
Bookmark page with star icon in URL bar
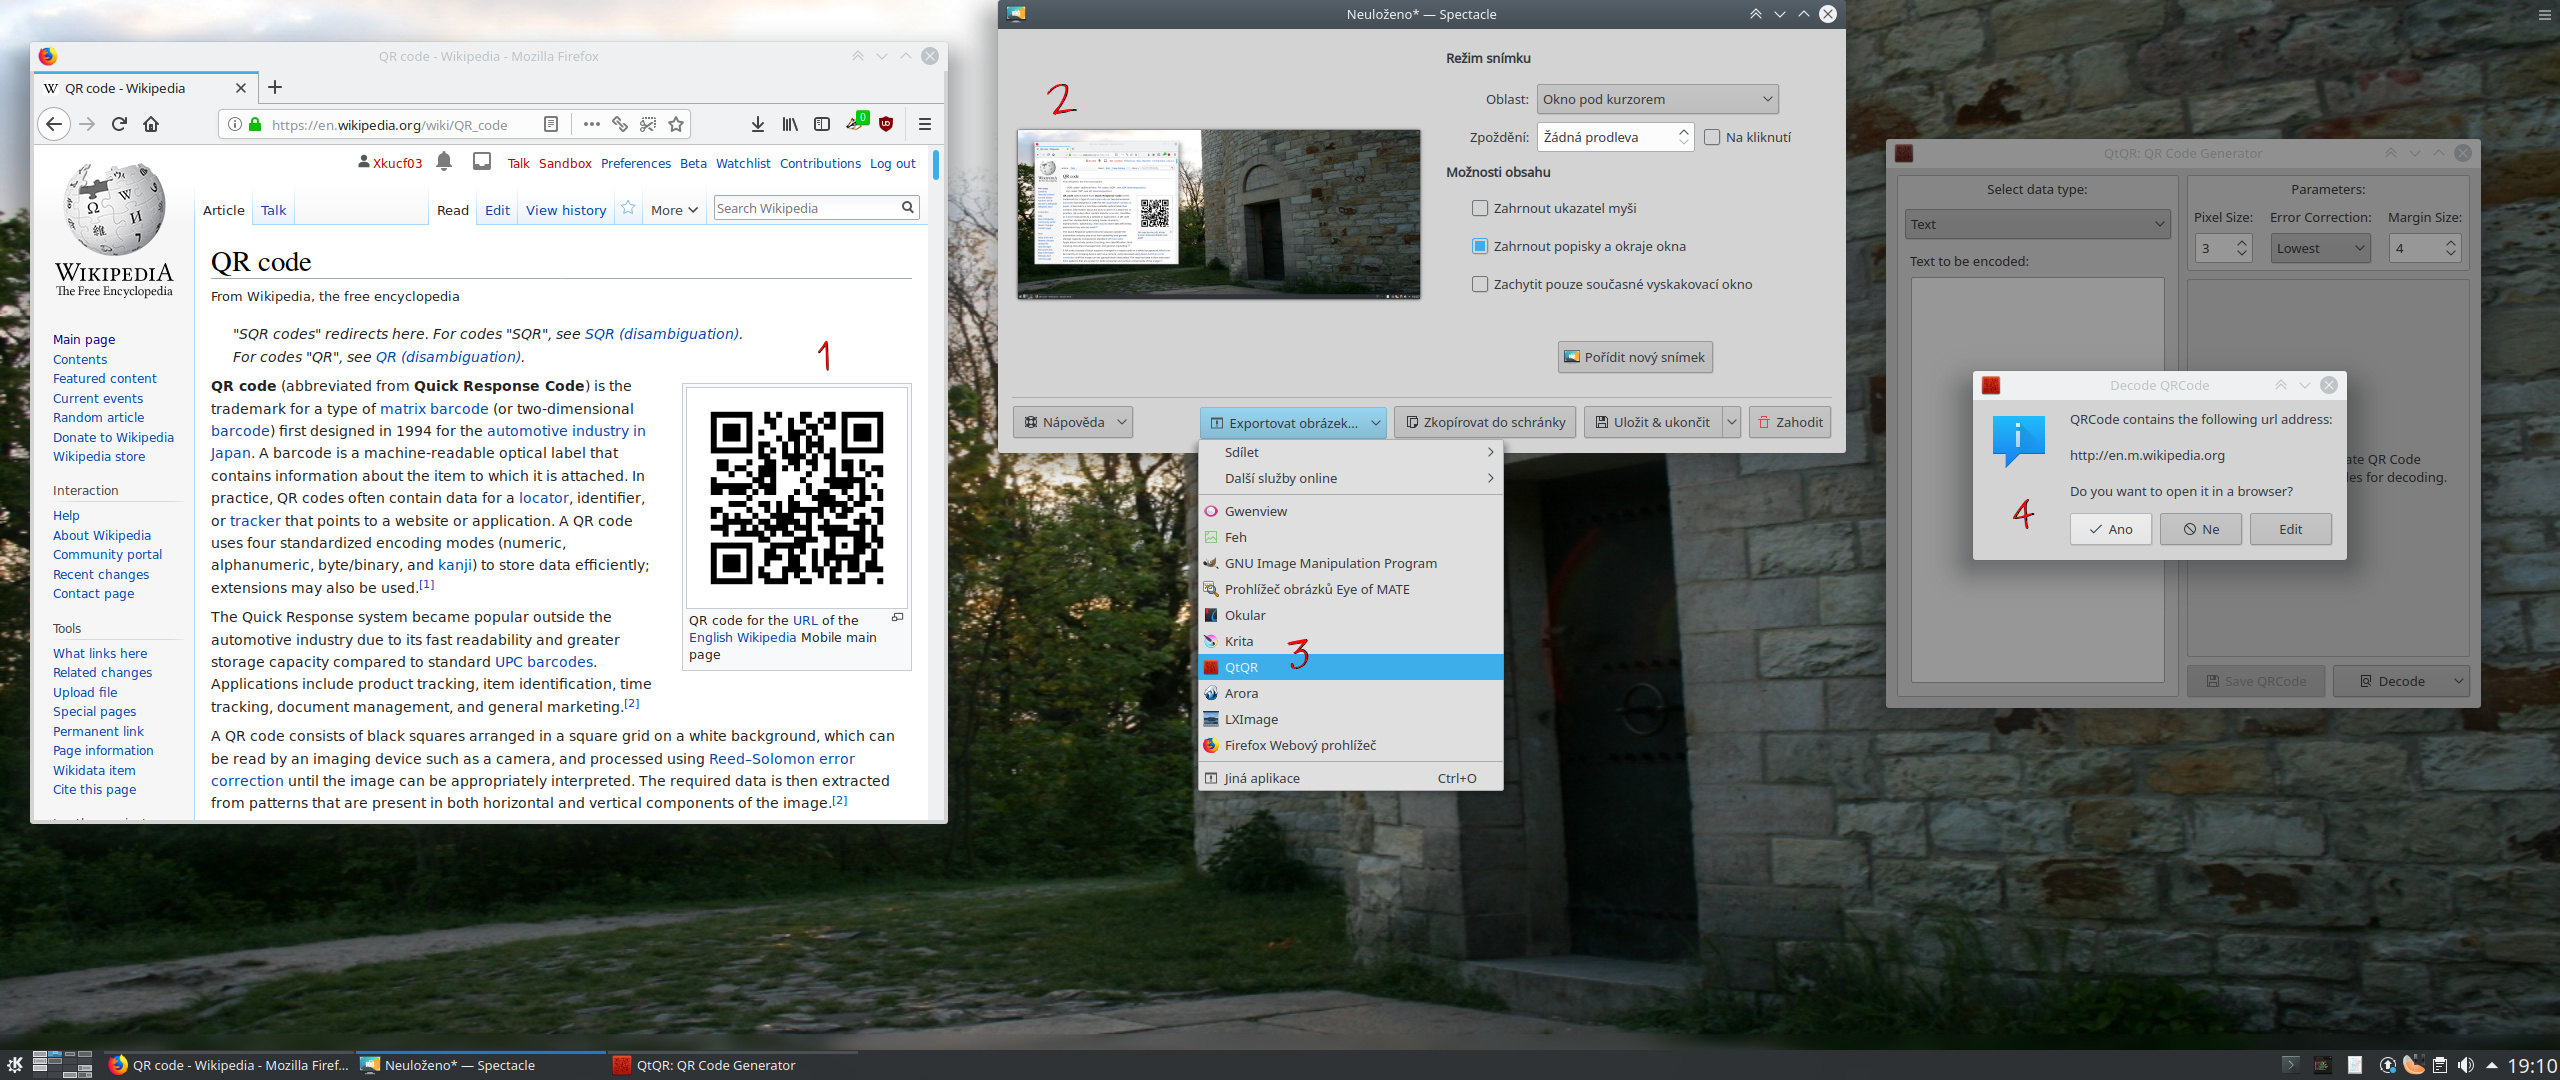click(x=676, y=124)
